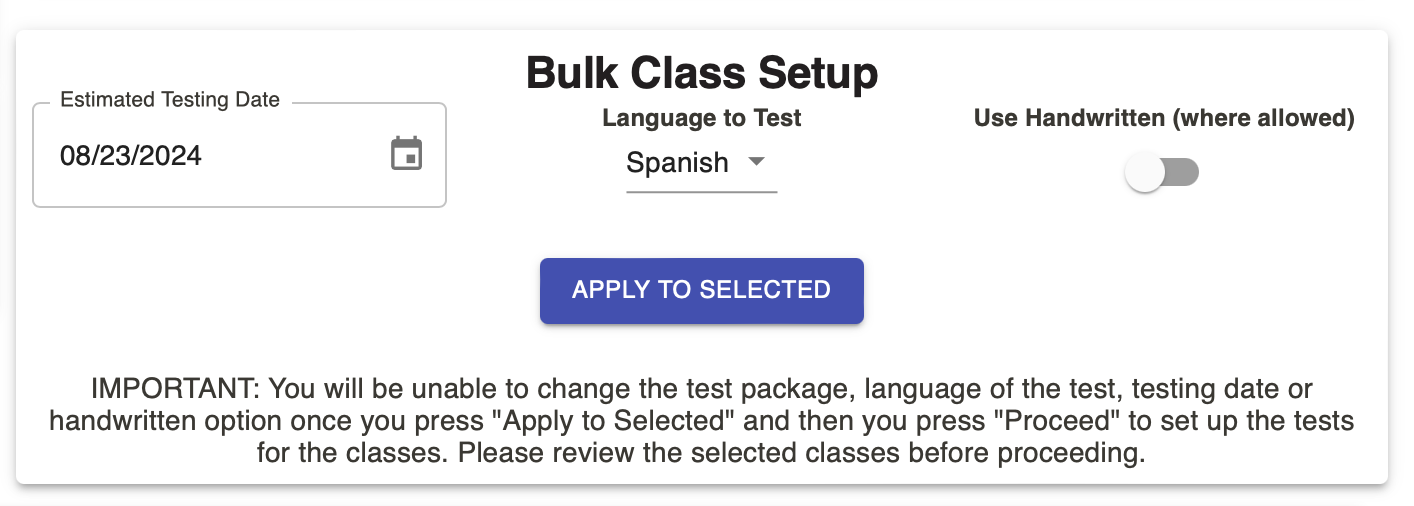This screenshot has height=506, width=1414.
Task: Click the Bulk Class Setup heading
Action: point(702,73)
